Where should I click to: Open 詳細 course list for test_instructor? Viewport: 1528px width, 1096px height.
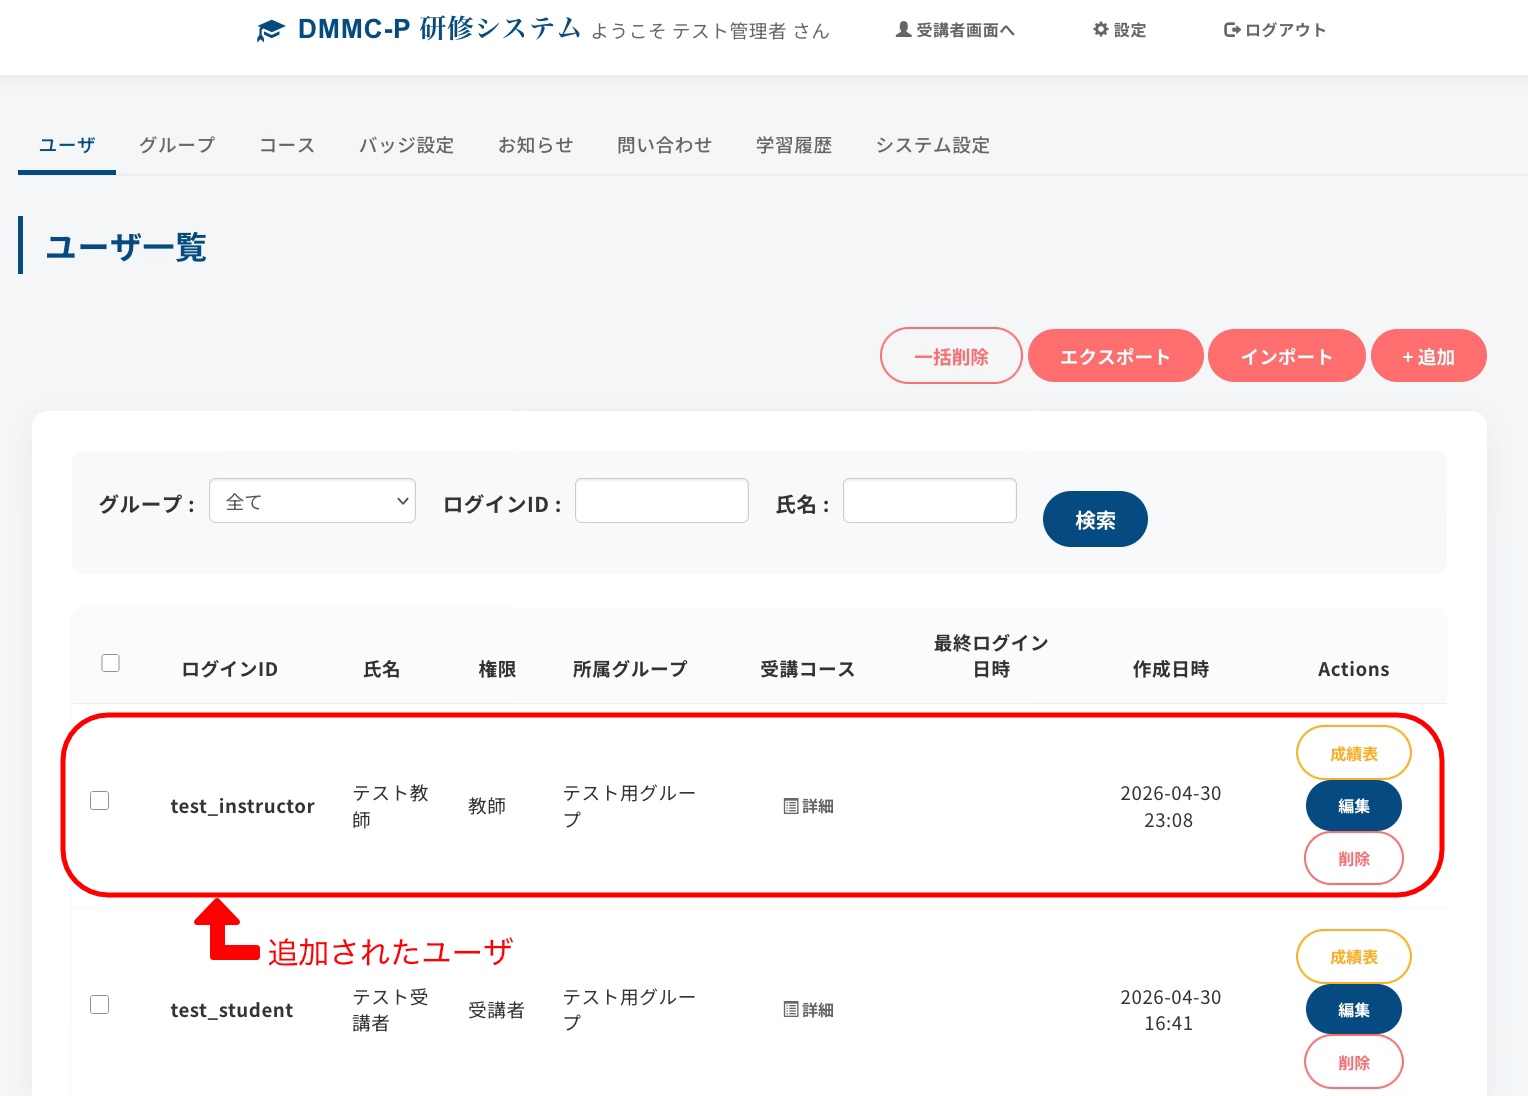(808, 806)
